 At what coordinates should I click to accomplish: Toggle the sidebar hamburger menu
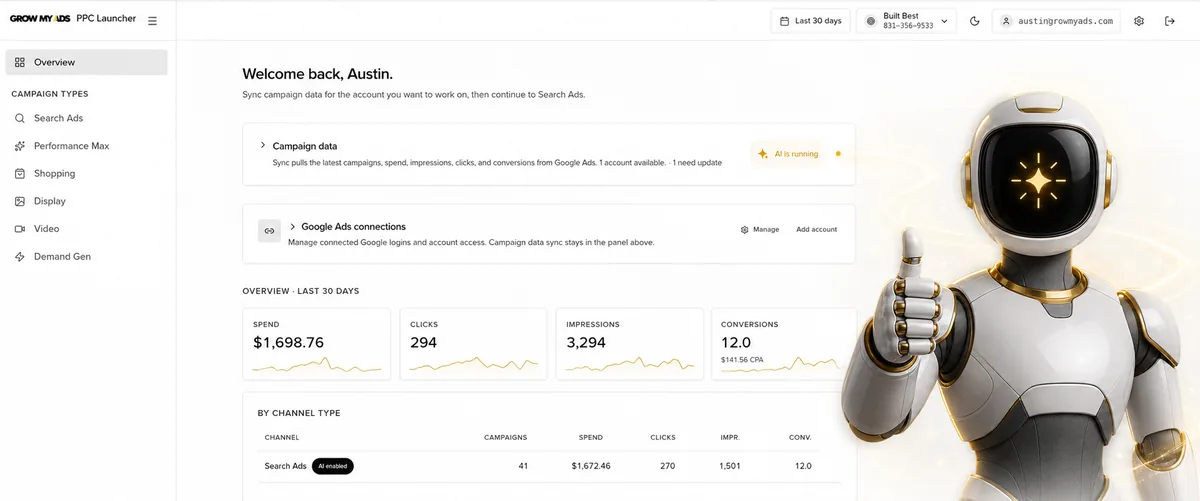(152, 21)
